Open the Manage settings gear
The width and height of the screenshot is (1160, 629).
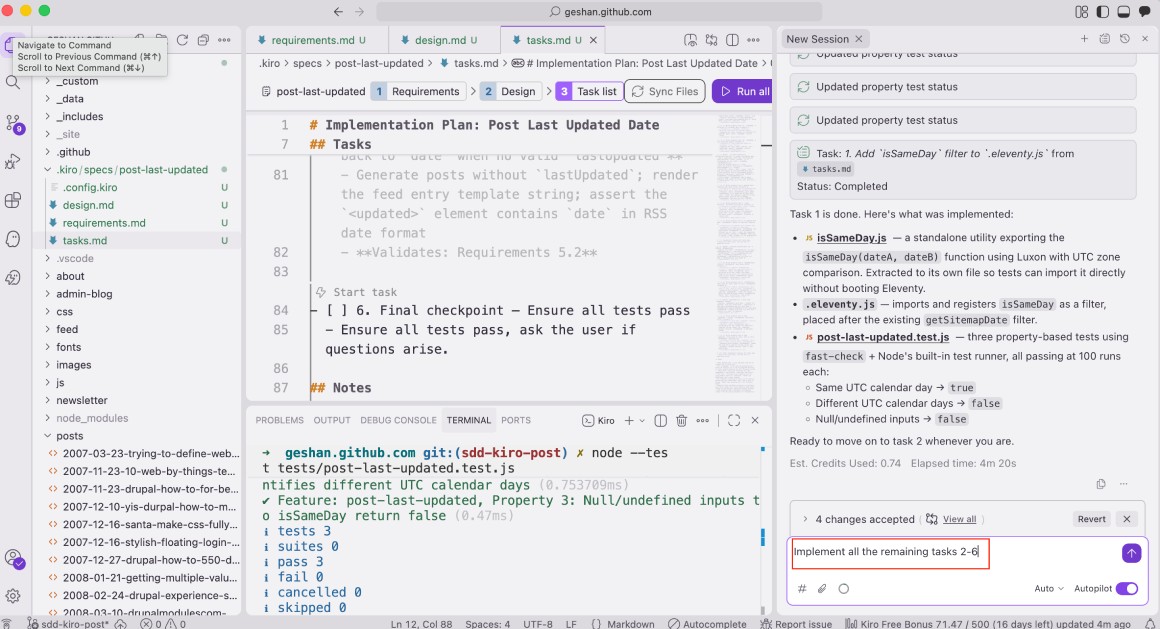(13, 596)
